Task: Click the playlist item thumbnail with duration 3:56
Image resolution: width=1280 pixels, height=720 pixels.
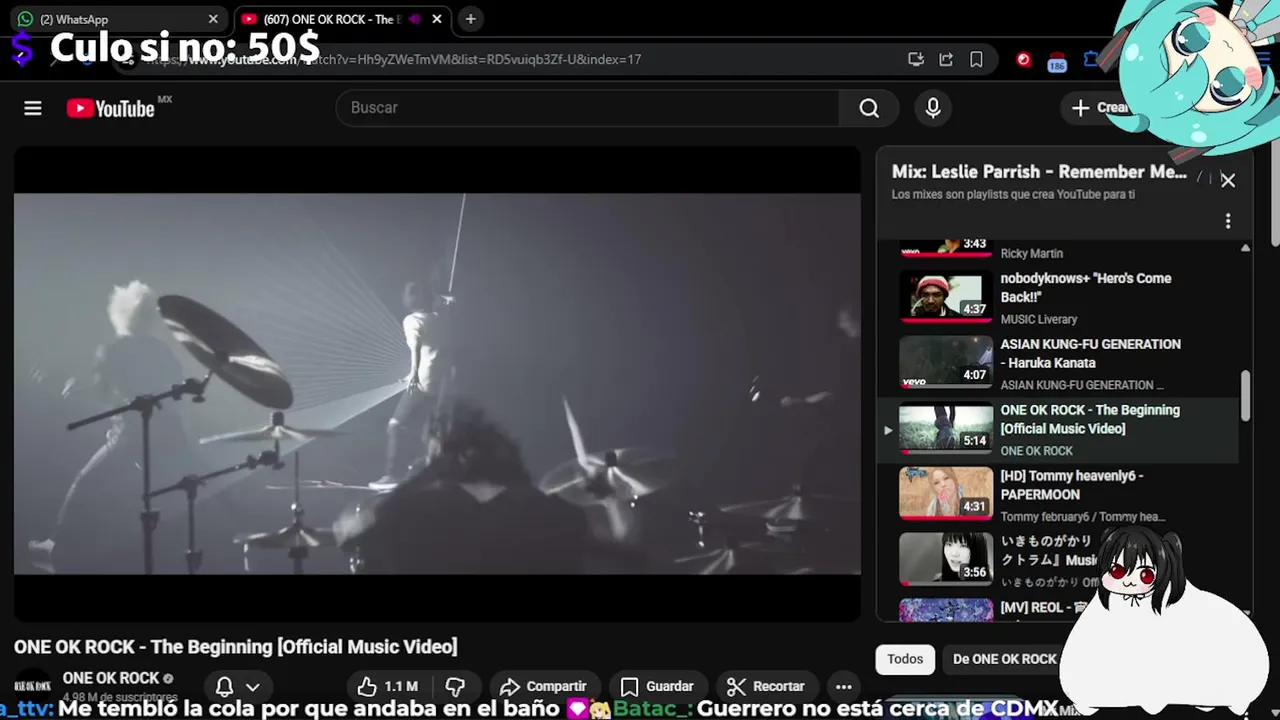Action: click(945, 558)
